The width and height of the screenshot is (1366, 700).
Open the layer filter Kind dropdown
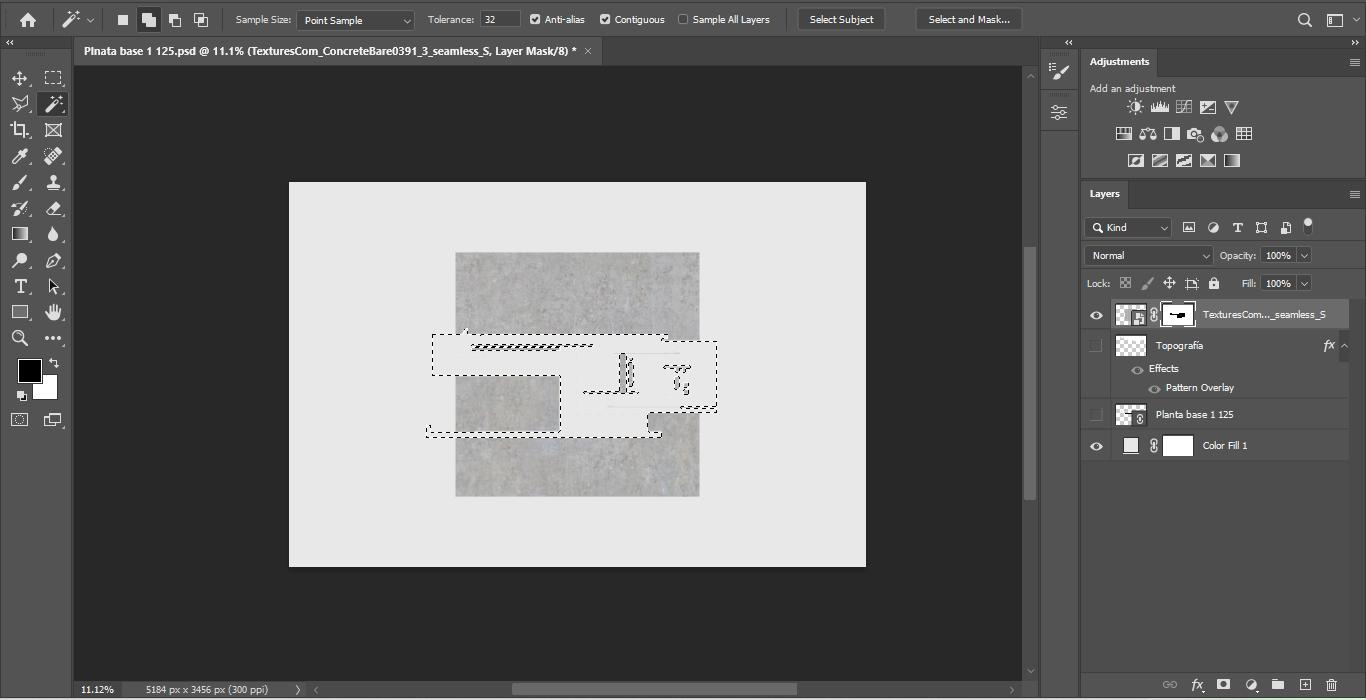pos(1128,228)
